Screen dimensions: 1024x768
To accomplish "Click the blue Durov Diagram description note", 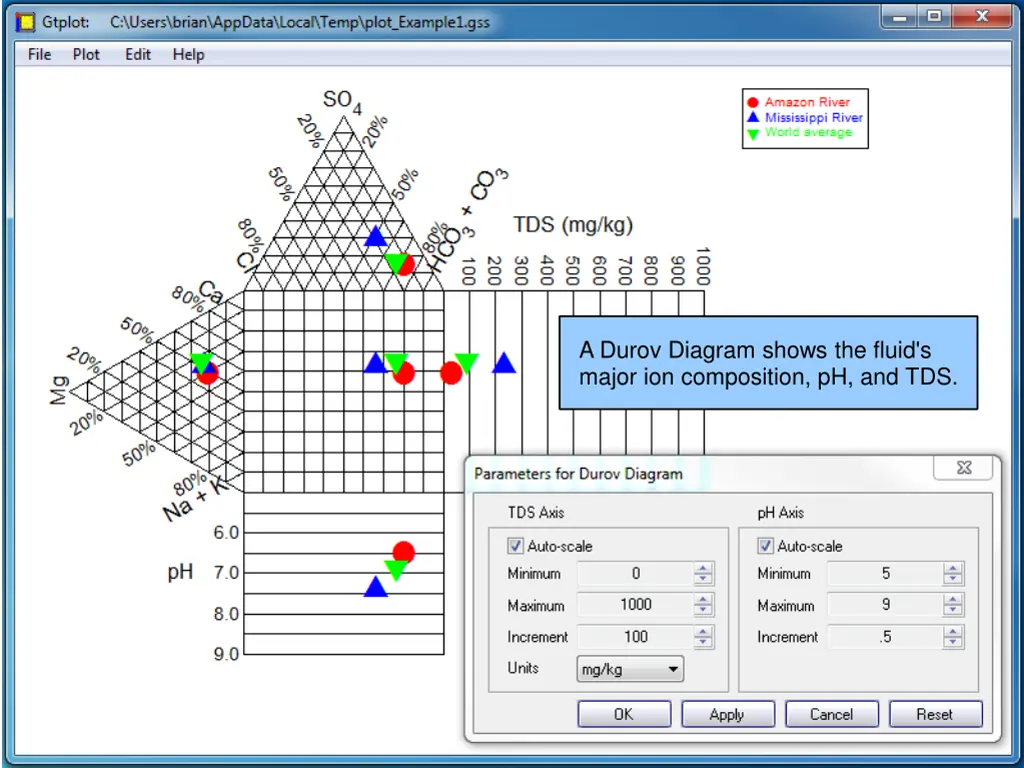I will pyautogui.click(x=768, y=363).
